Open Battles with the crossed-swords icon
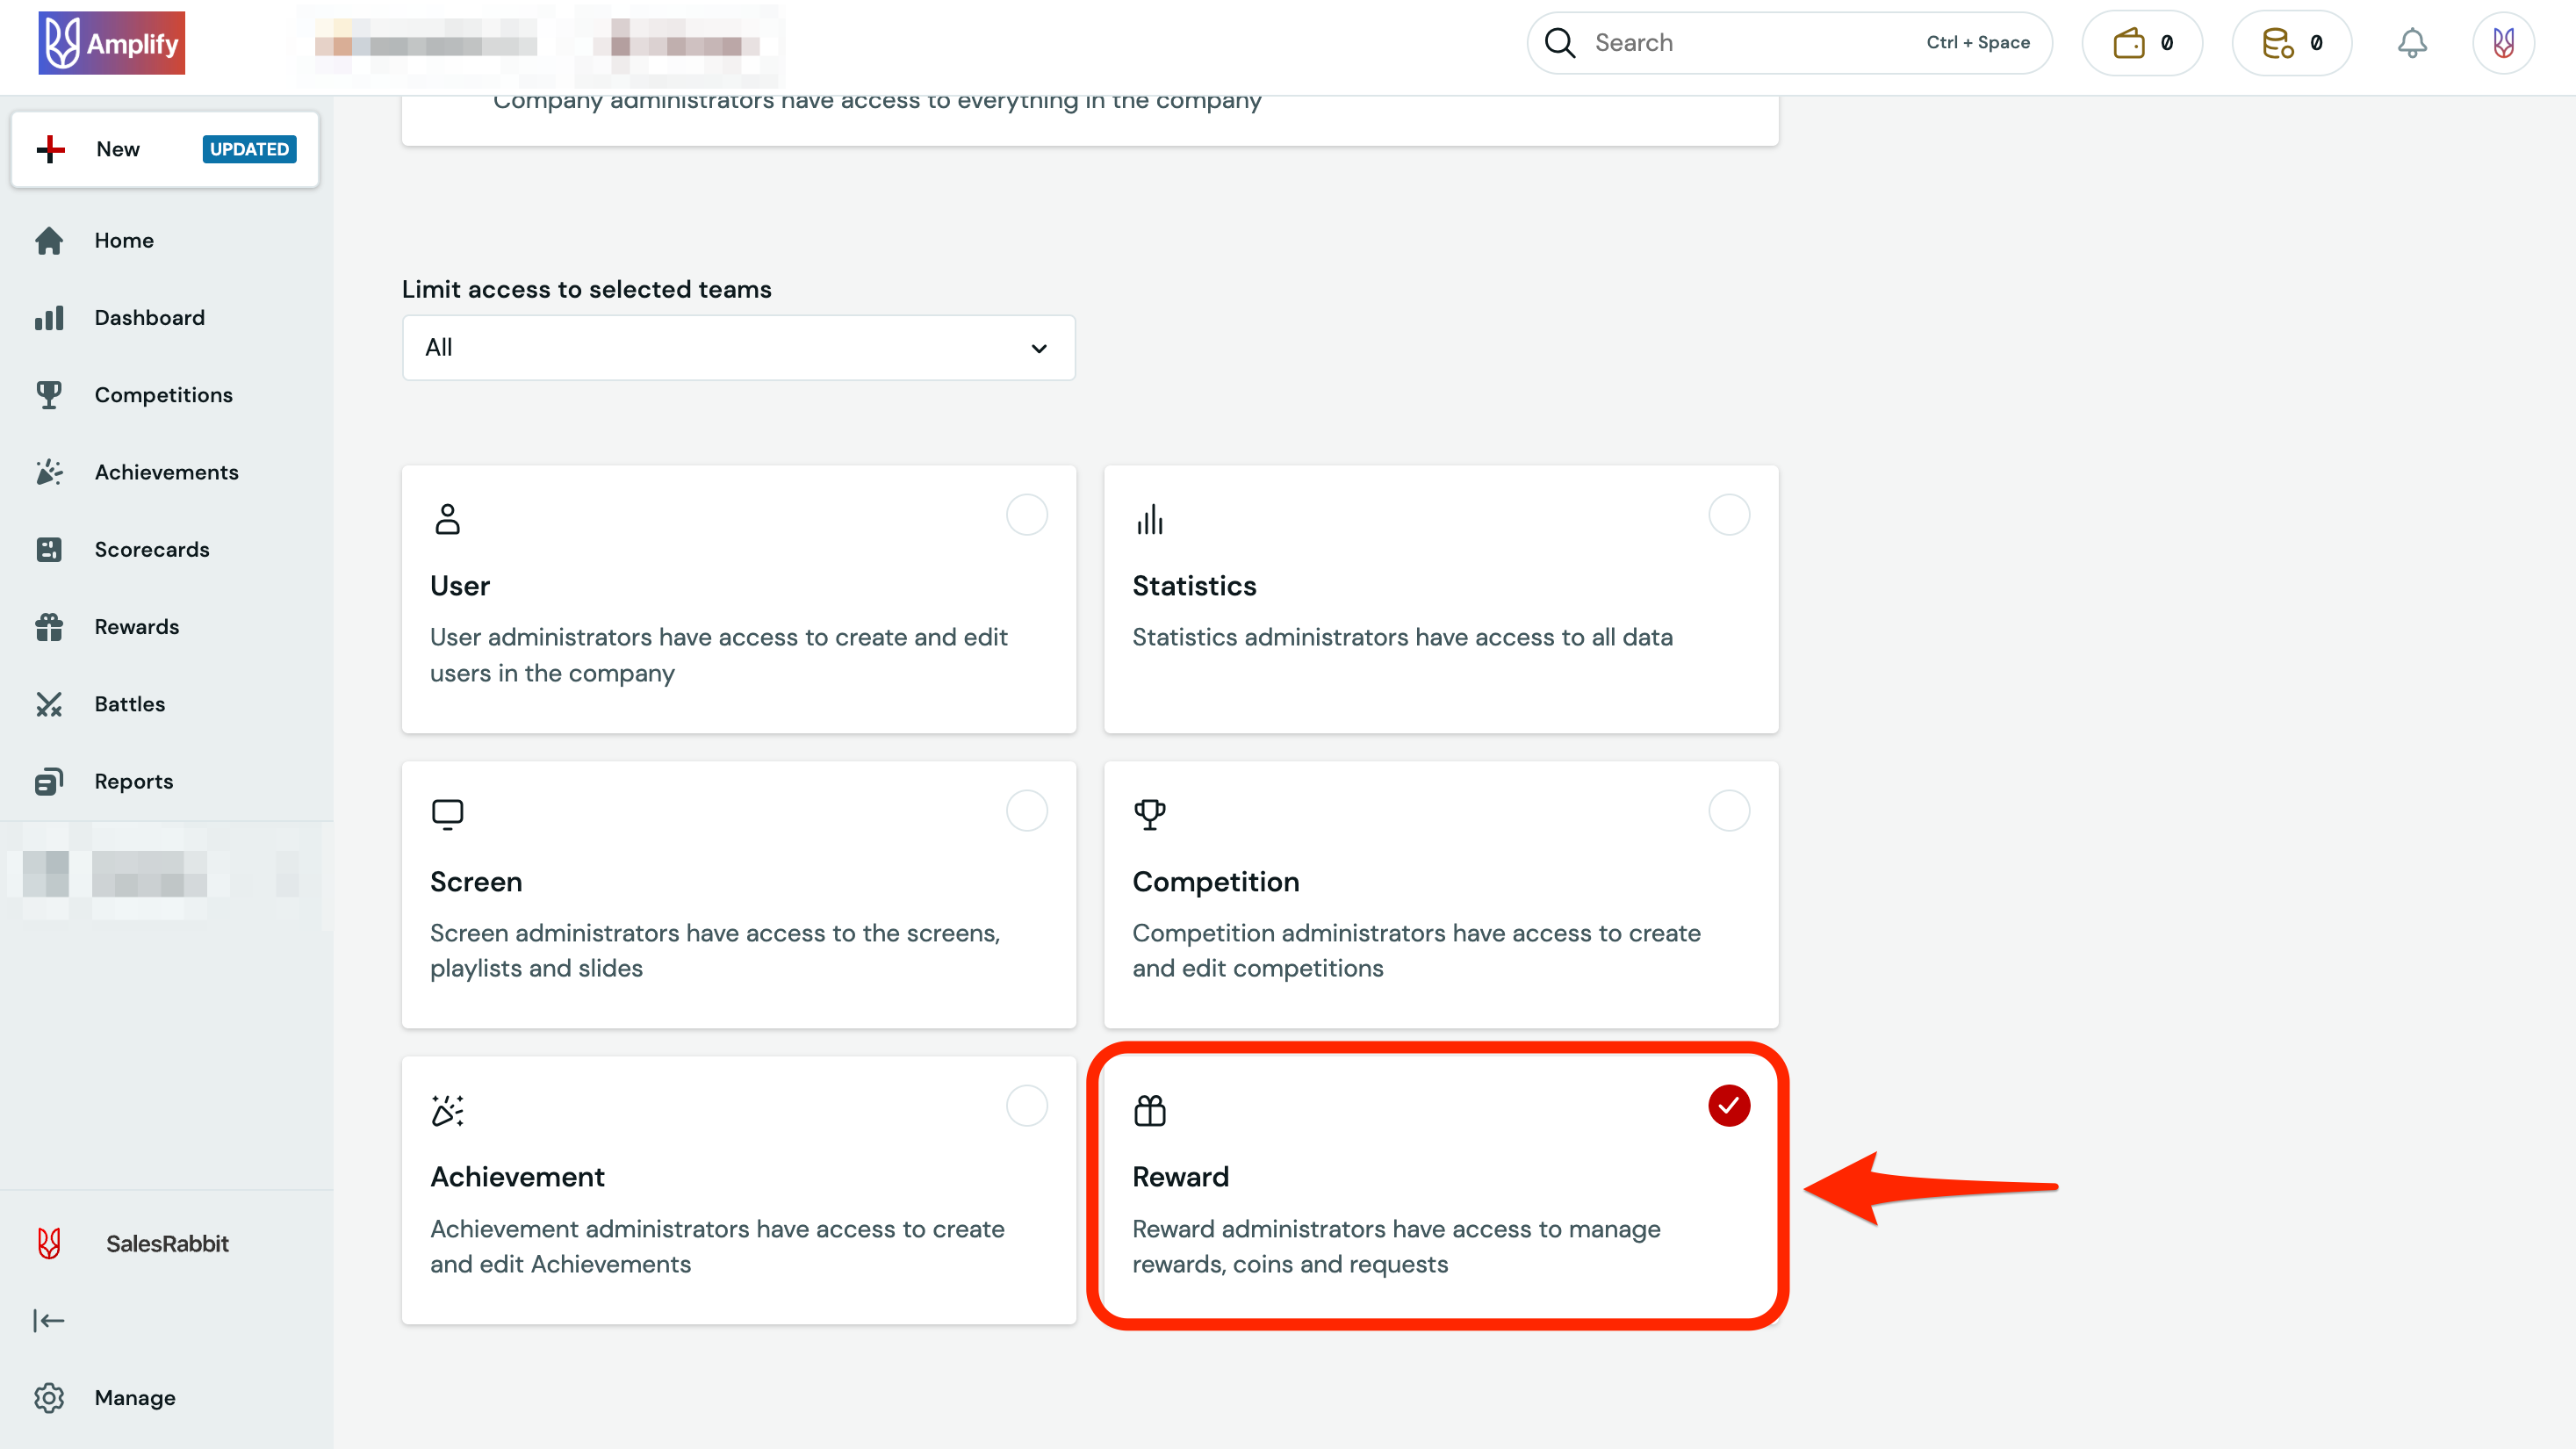This screenshot has width=2576, height=1449. tap(49, 703)
